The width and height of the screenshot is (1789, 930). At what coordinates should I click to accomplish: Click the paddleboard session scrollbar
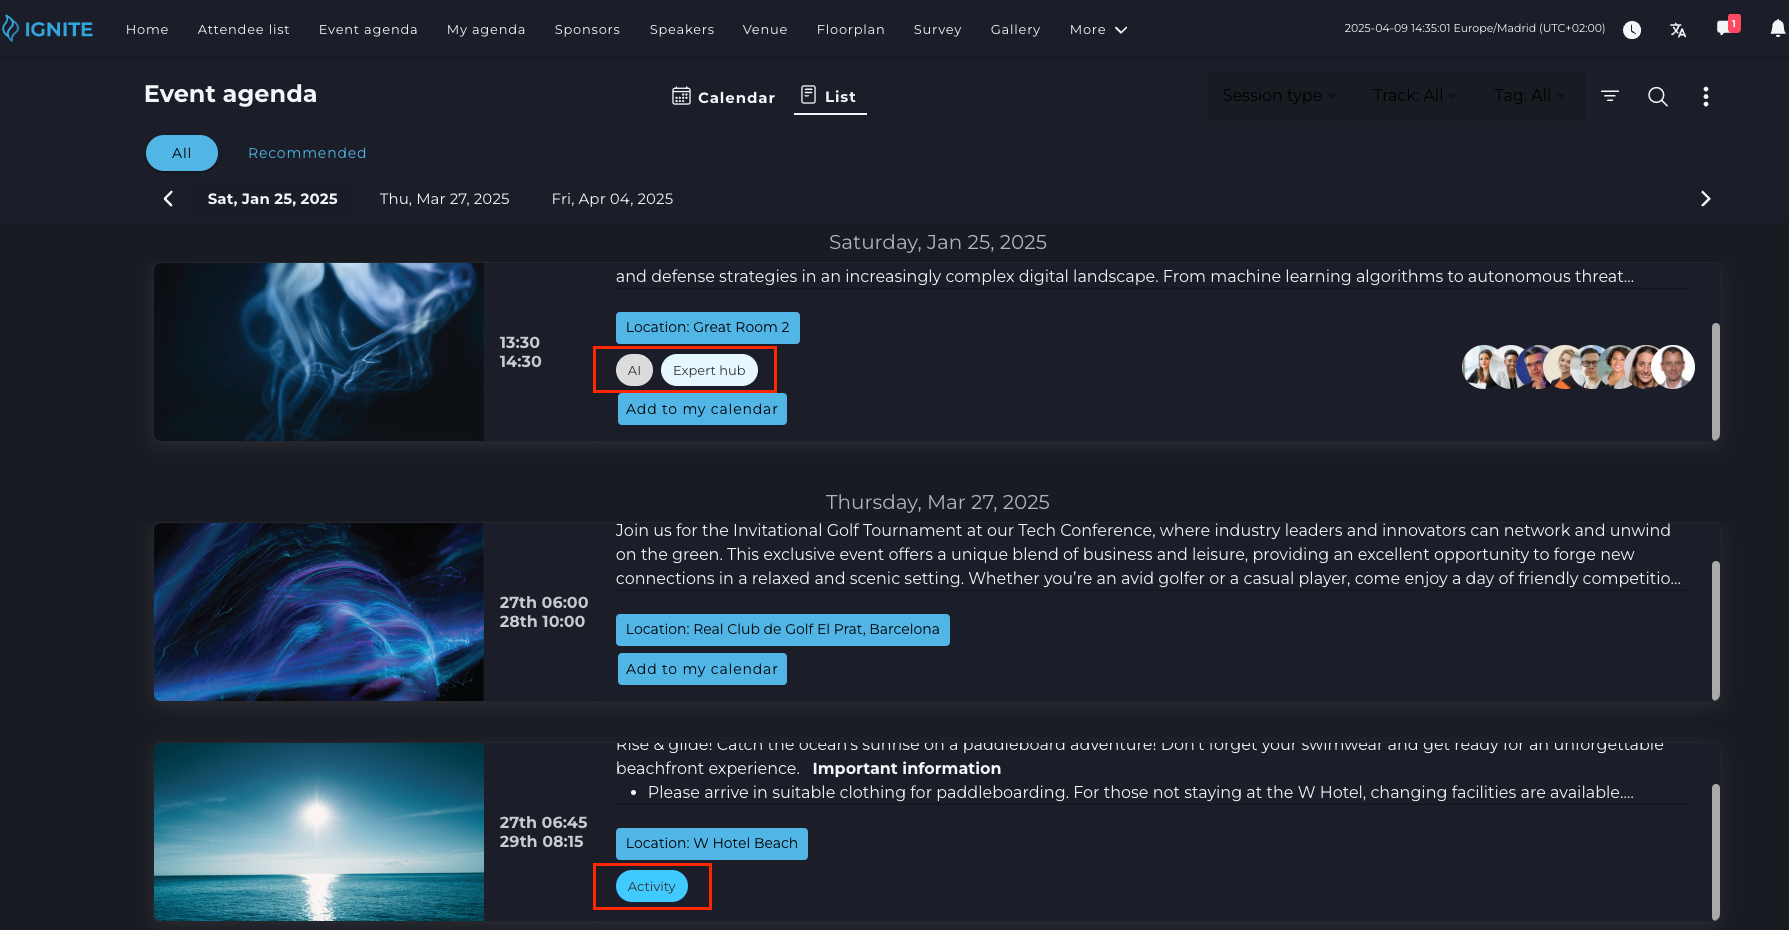[1715, 850]
